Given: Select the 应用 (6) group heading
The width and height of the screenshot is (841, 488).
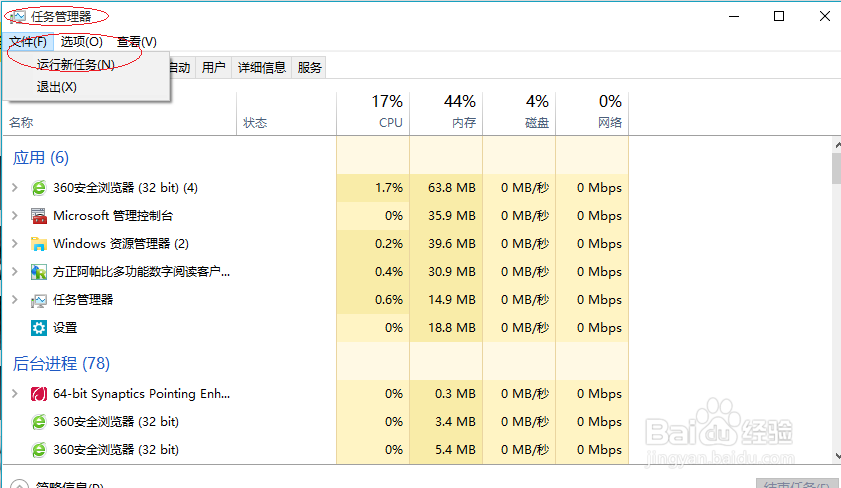Looking at the screenshot, I should point(41,158).
